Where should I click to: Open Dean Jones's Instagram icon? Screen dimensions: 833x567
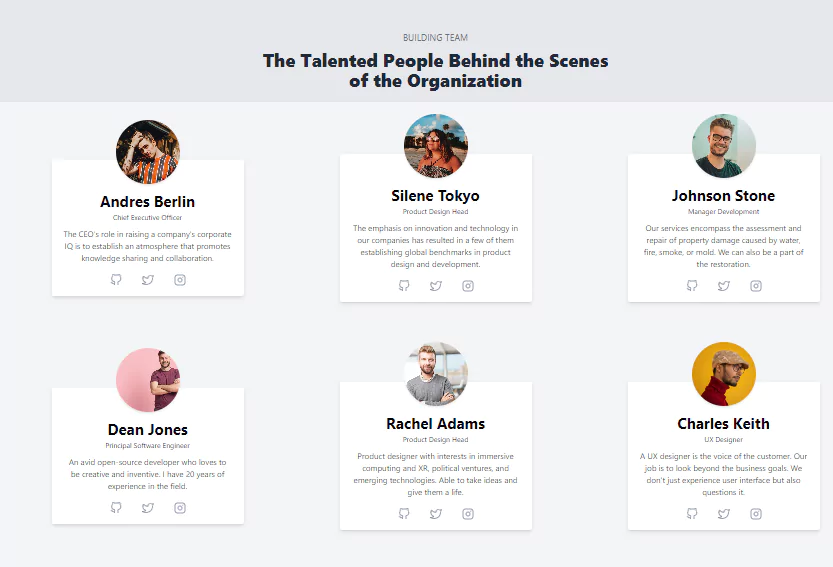coord(180,507)
